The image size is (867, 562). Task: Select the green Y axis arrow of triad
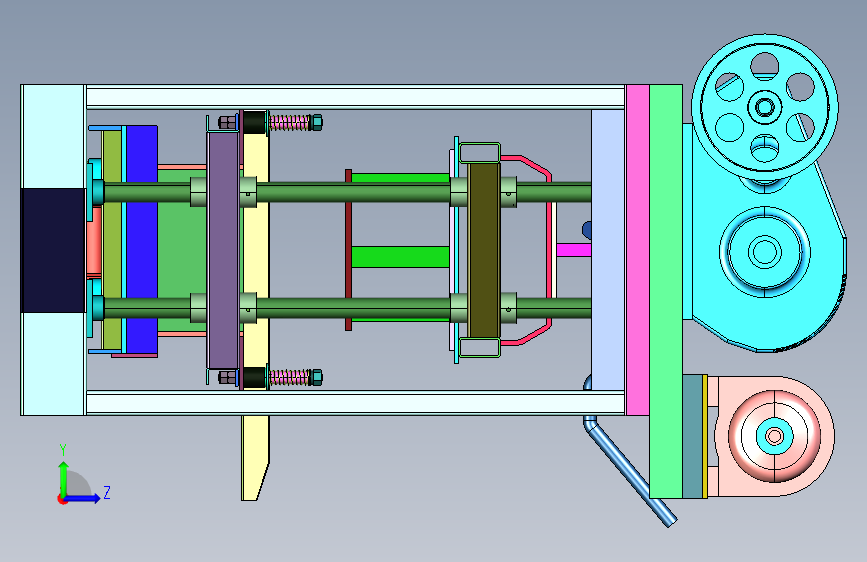point(64,478)
